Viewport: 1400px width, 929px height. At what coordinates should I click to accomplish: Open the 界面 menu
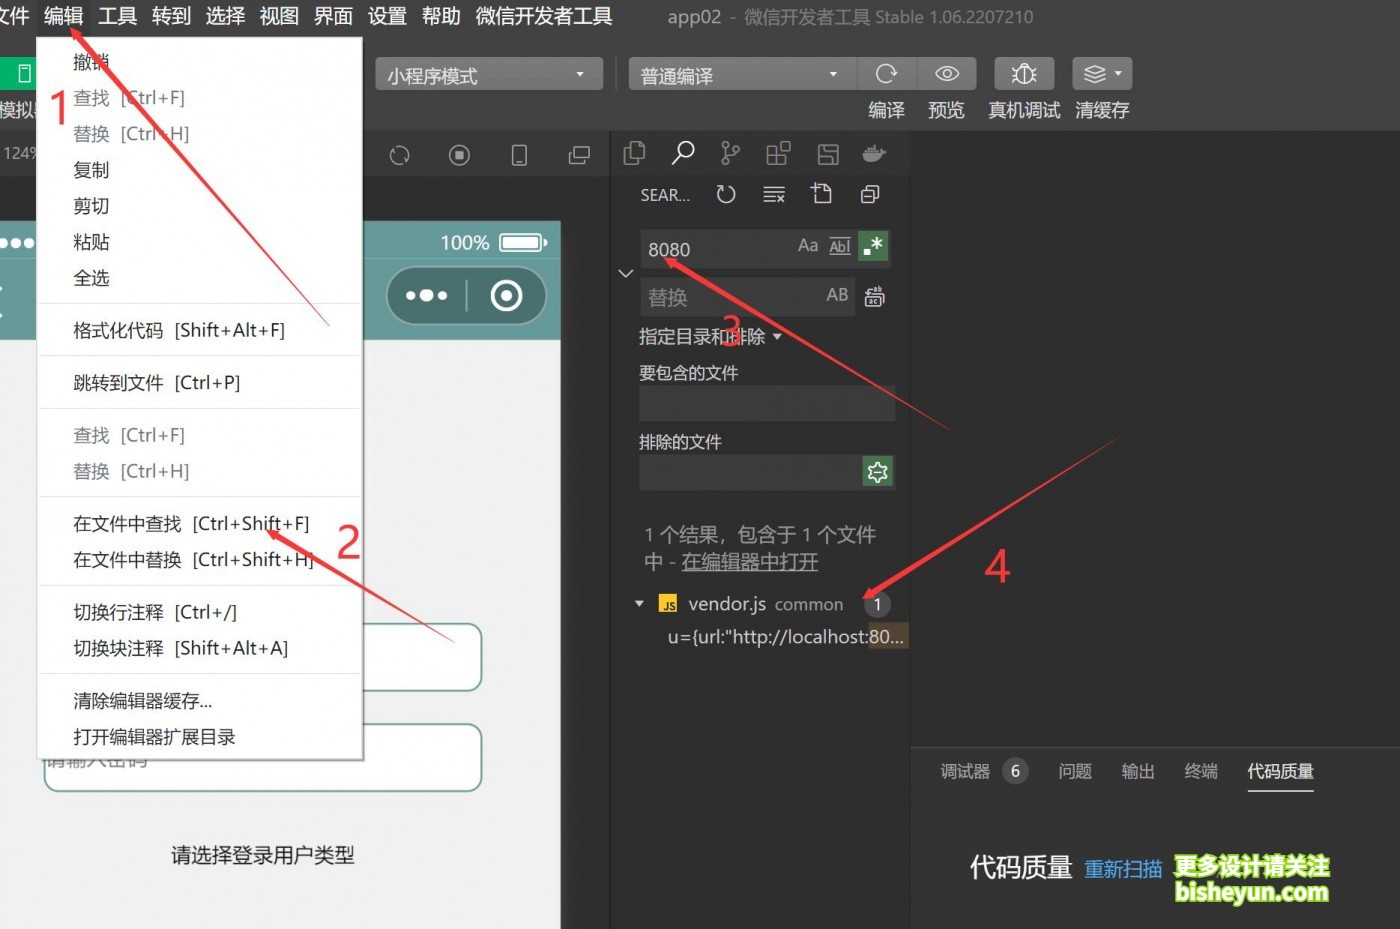[x=333, y=16]
